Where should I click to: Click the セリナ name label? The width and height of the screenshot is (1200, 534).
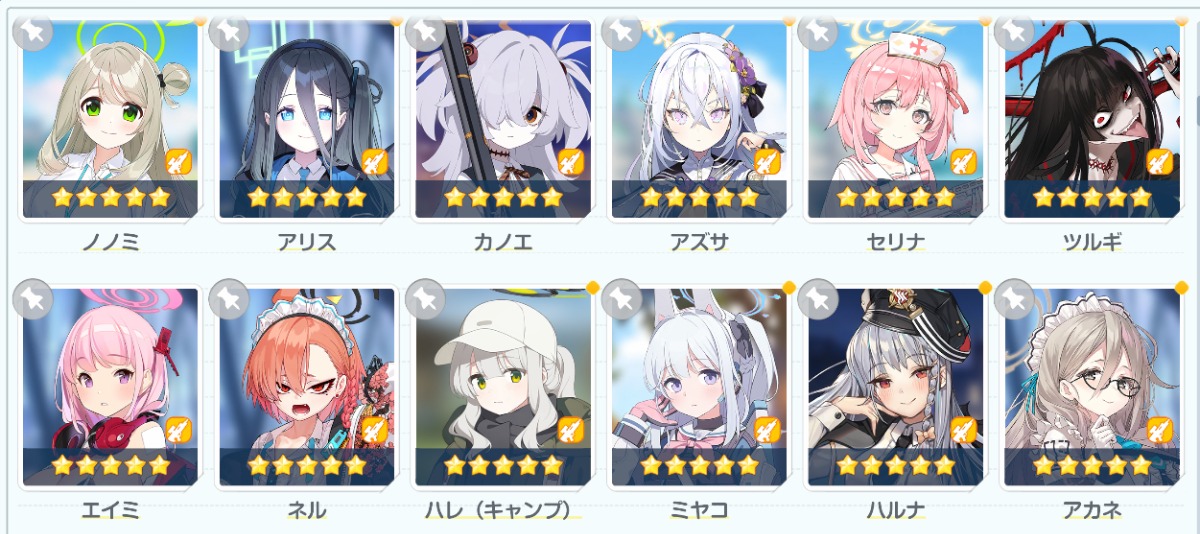tap(894, 243)
